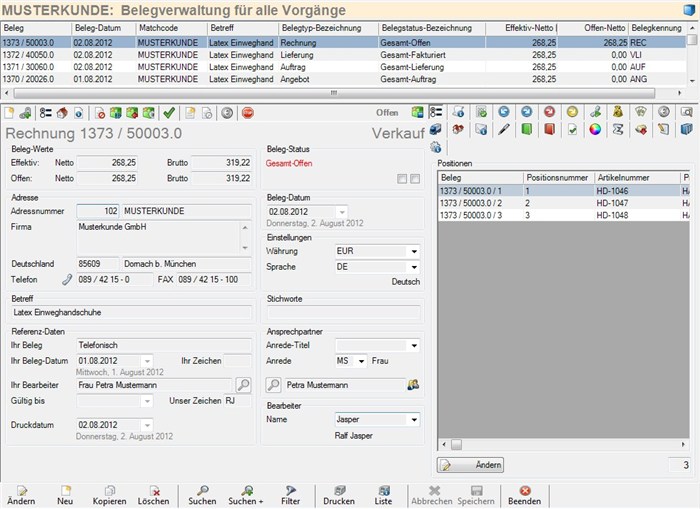Select position row 1373 / 50003.0 / 3
The image size is (700, 509).
(x=564, y=215)
